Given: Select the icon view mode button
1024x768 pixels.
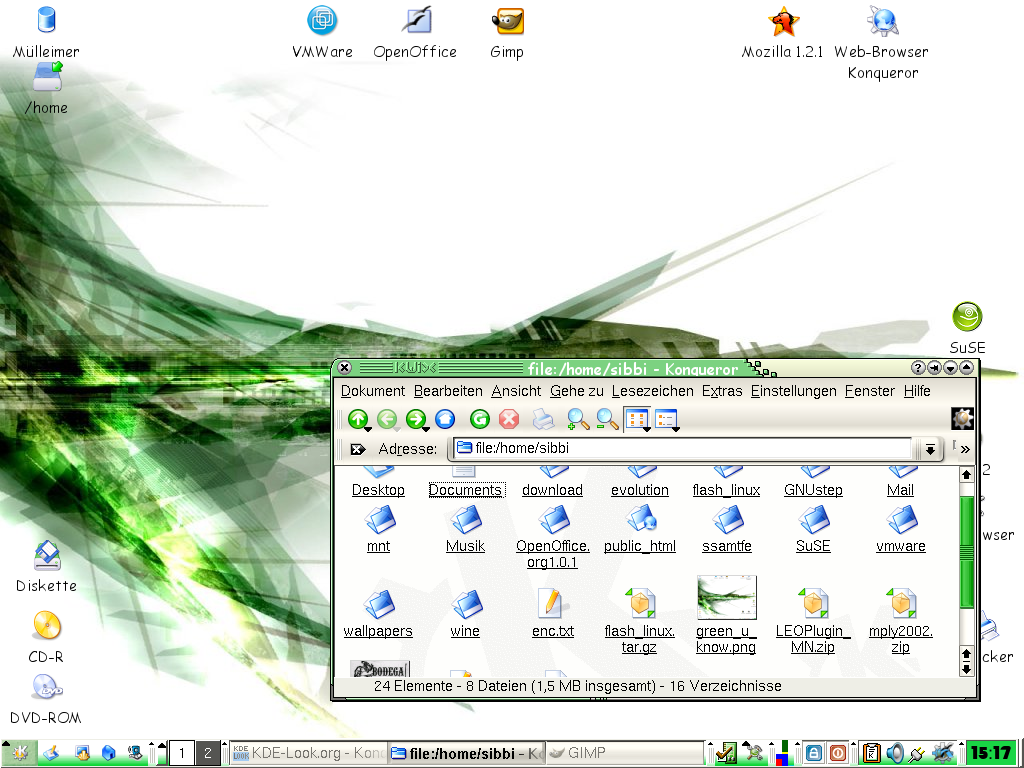Looking at the screenshot, I should [637, 419].
